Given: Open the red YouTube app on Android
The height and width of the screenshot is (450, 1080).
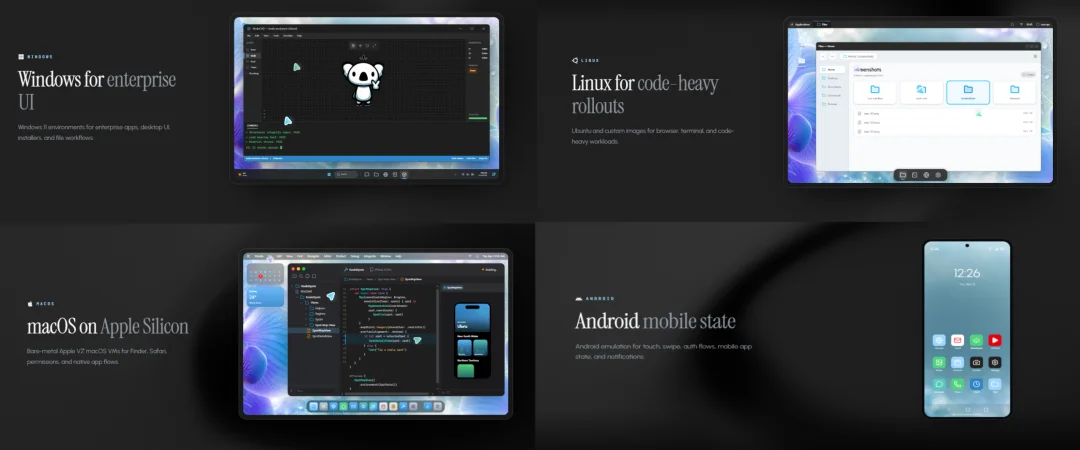Looking at the screenshot, I should [995, 340].
